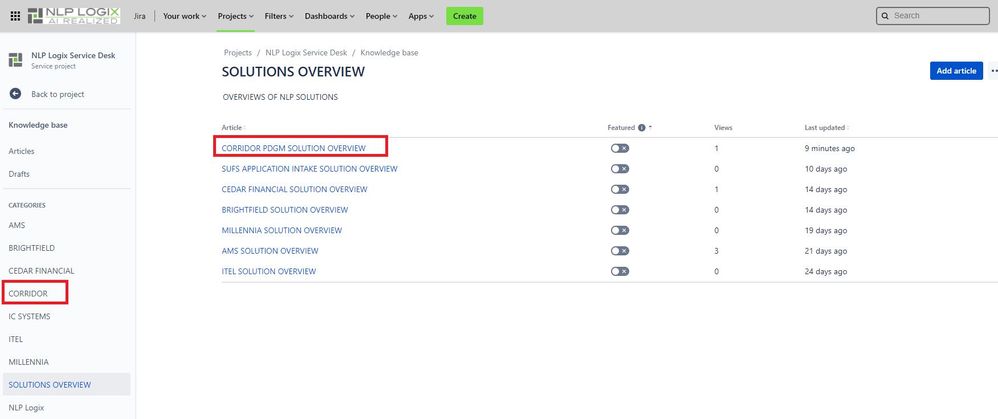Open ITEL SOLUTION OVERVIEW article
998x419 pixels.
click(x=269, y=271)
